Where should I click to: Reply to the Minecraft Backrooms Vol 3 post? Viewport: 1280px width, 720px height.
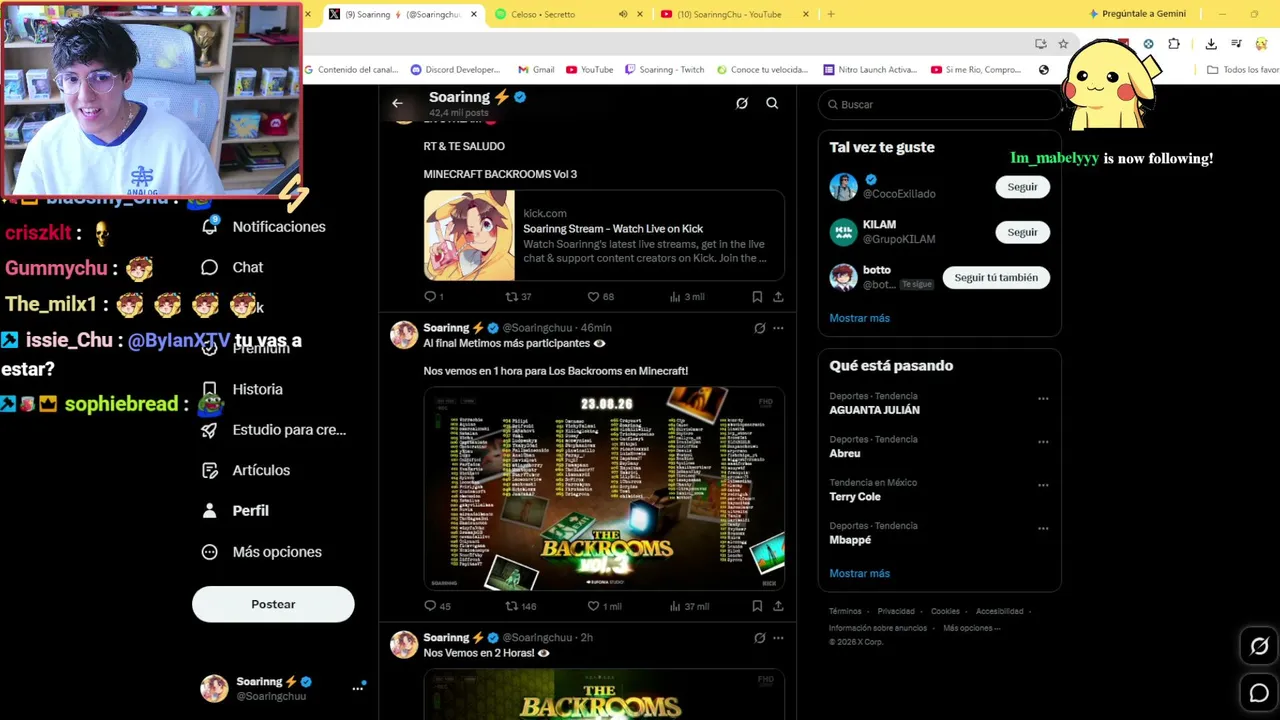[x=434, y=296]
